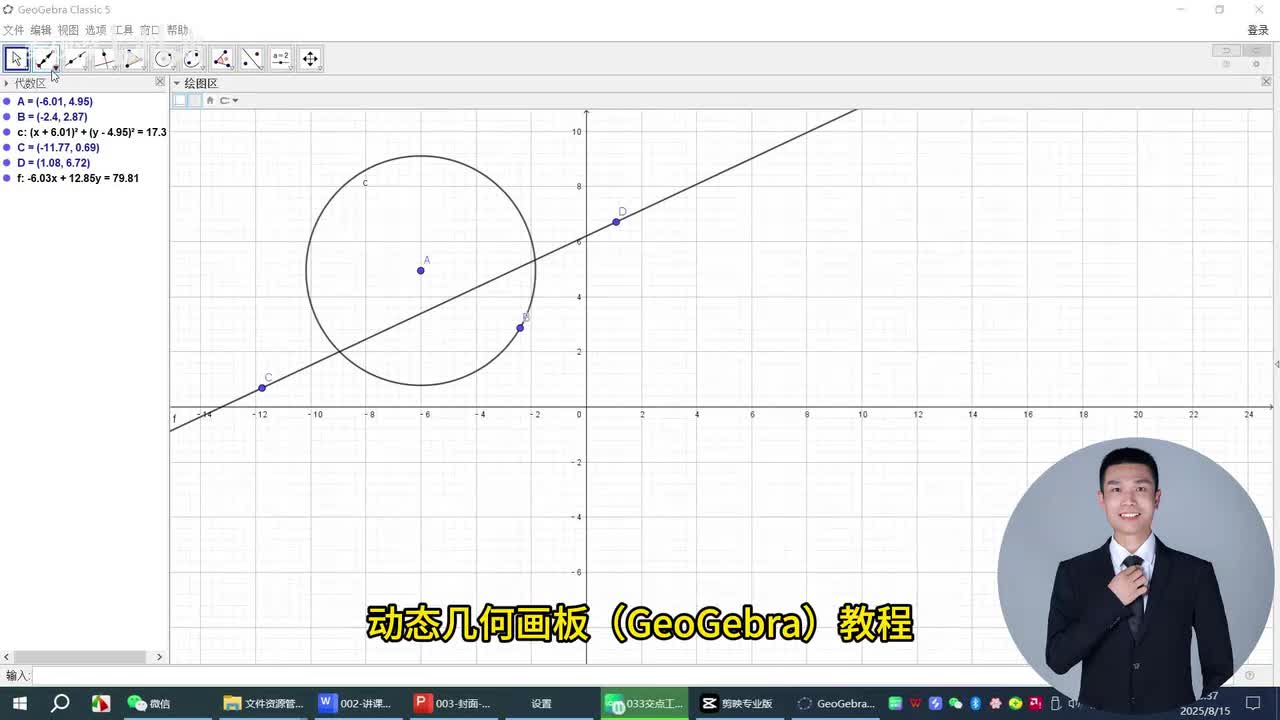Toggle visibility of line f in algebra
This screenshot has width=1280, height=720.
tap(7, 178)
